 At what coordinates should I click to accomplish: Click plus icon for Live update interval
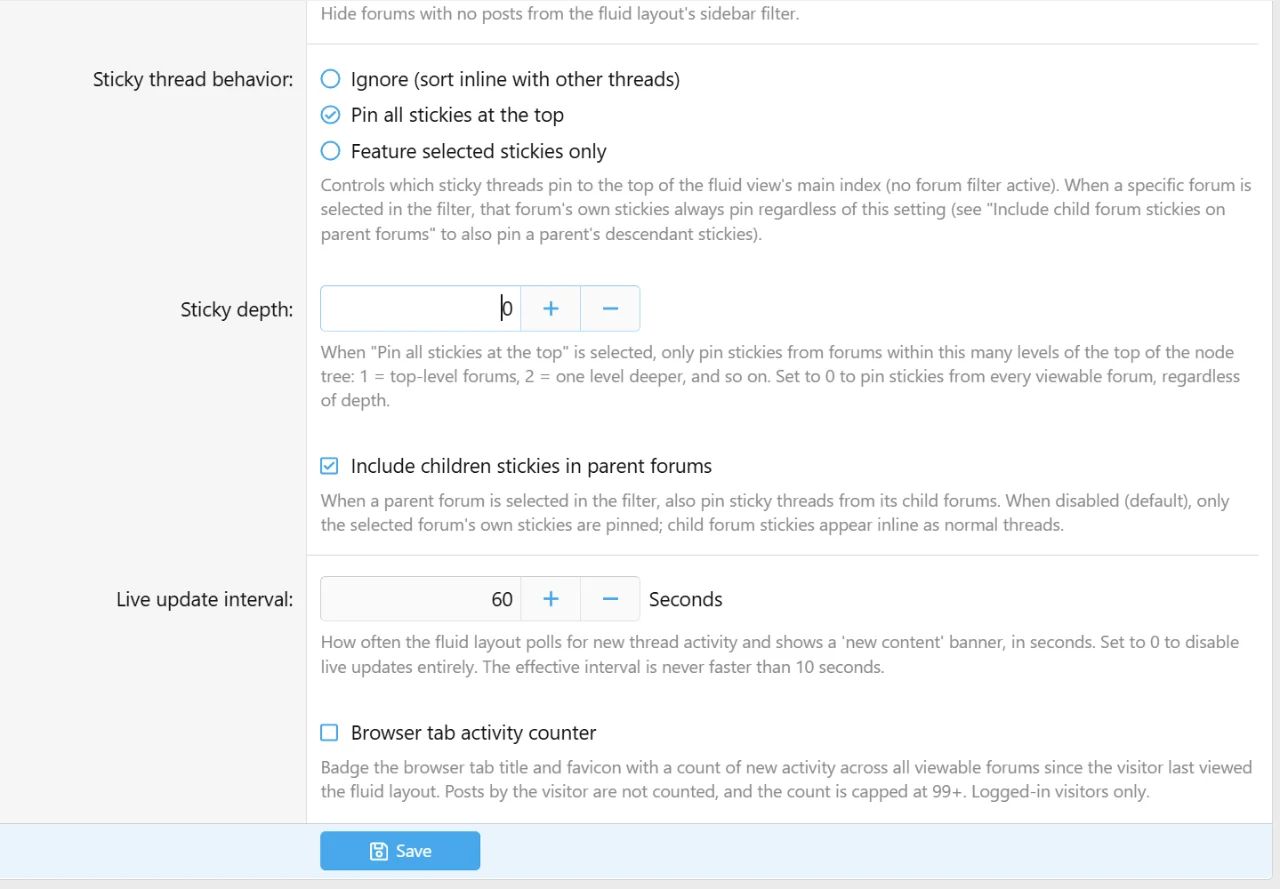tap(550, 599)
